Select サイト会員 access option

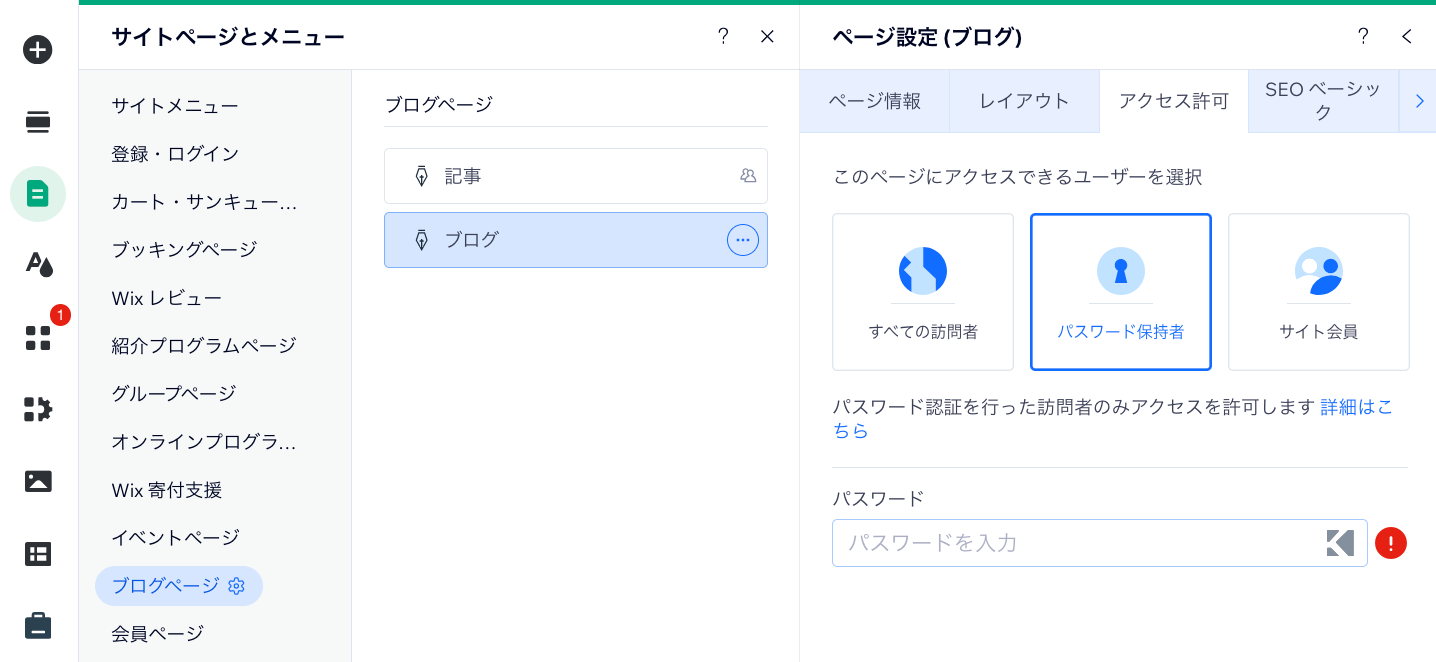tap(1318, 291)
